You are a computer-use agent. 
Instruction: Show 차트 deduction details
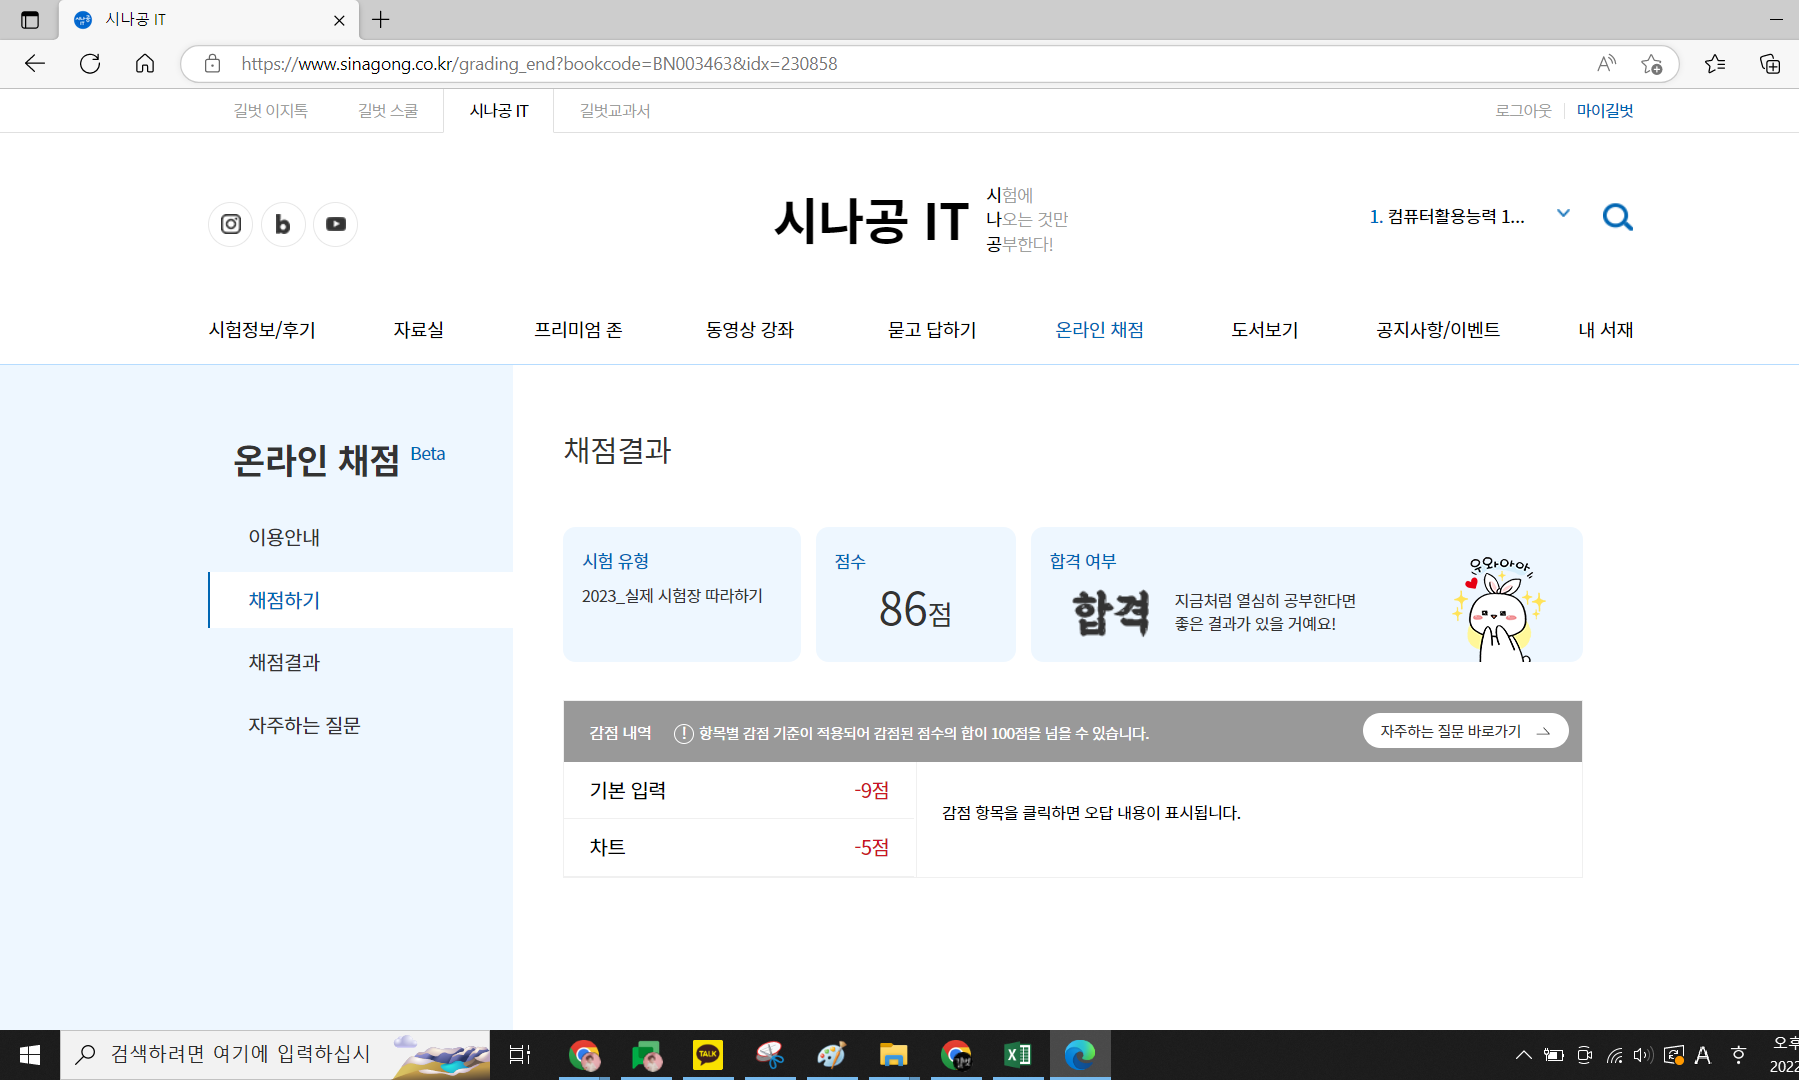click(740, 848)
